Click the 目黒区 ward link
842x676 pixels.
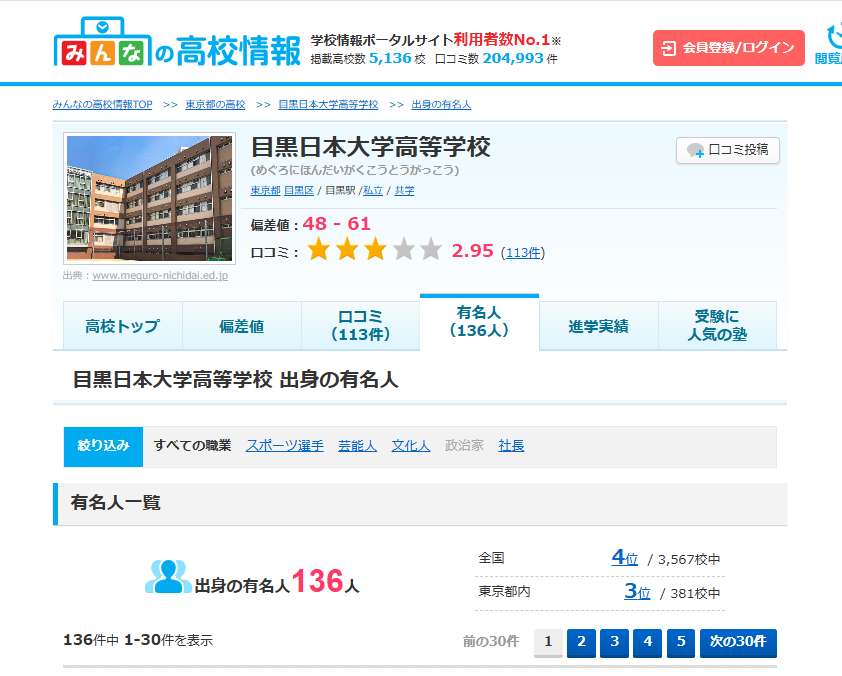(299, 191)
